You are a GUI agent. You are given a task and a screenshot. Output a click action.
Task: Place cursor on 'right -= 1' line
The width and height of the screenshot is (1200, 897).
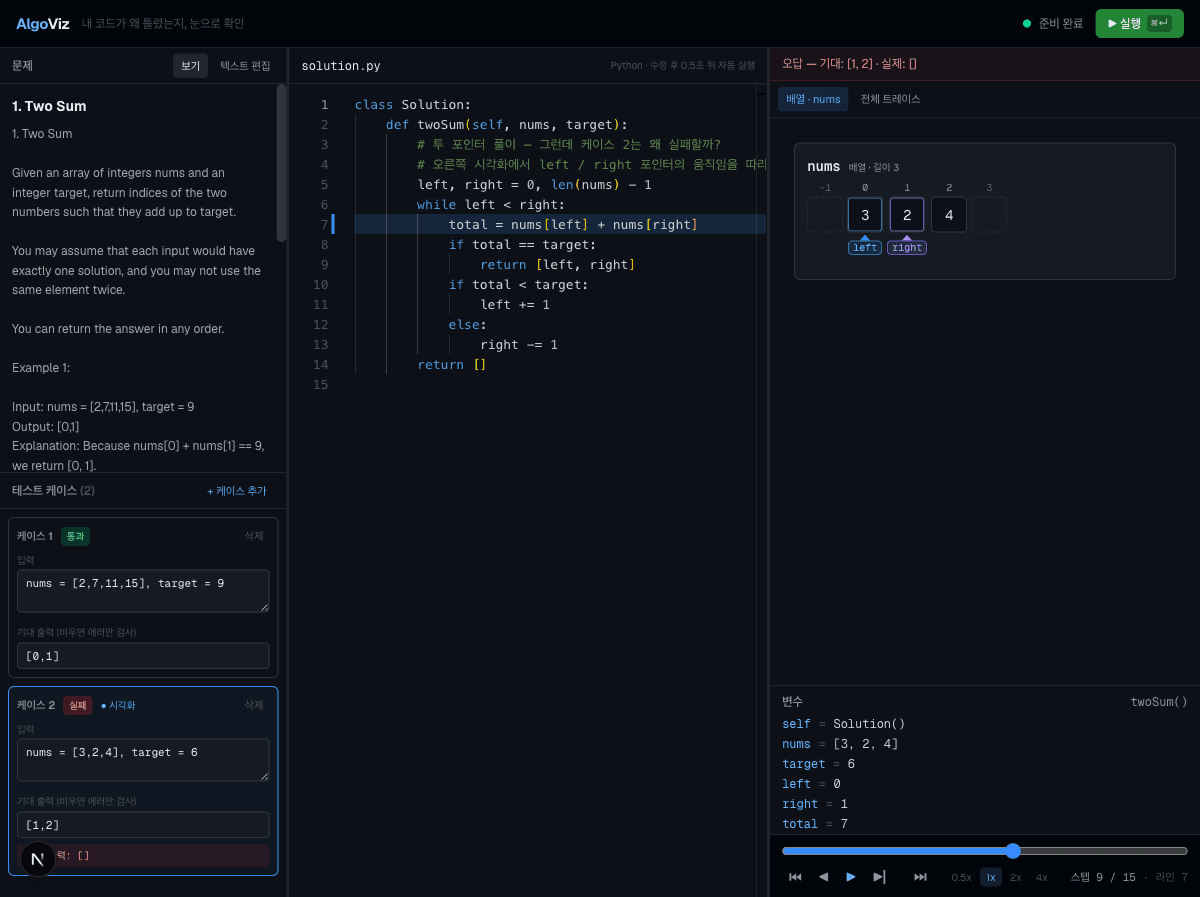(x=519, y=344)
